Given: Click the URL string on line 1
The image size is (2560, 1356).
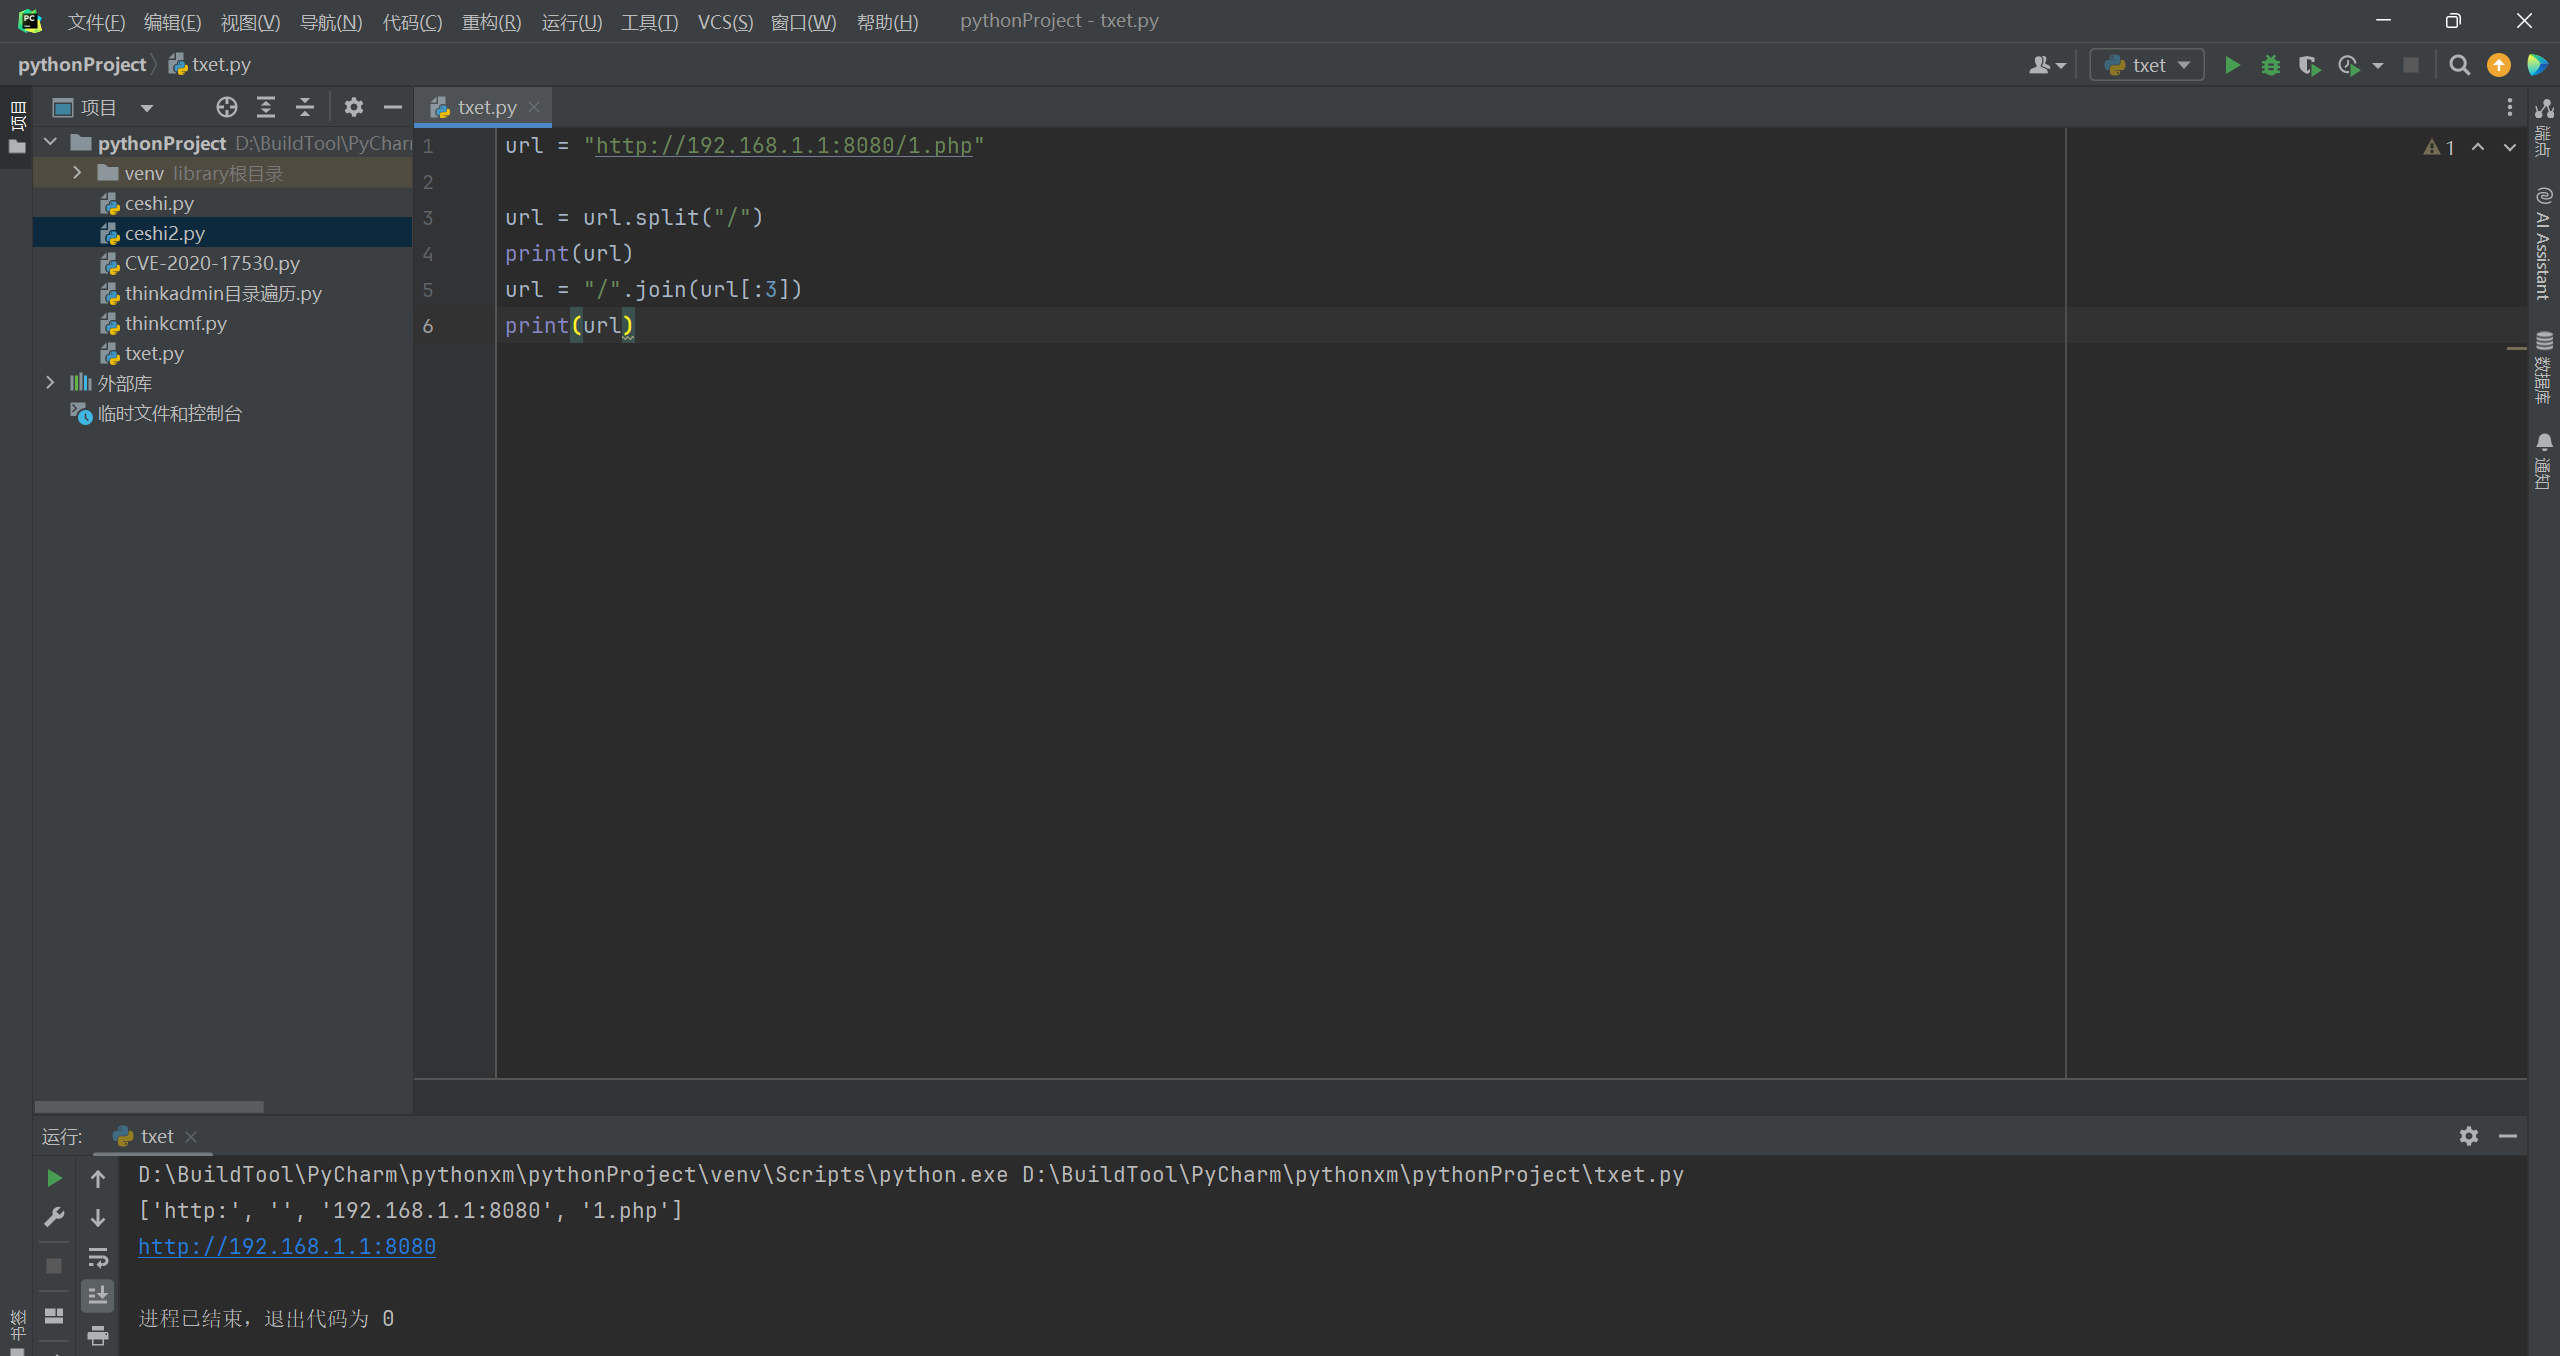Looking at the screenshot, I should pos(784,145).
